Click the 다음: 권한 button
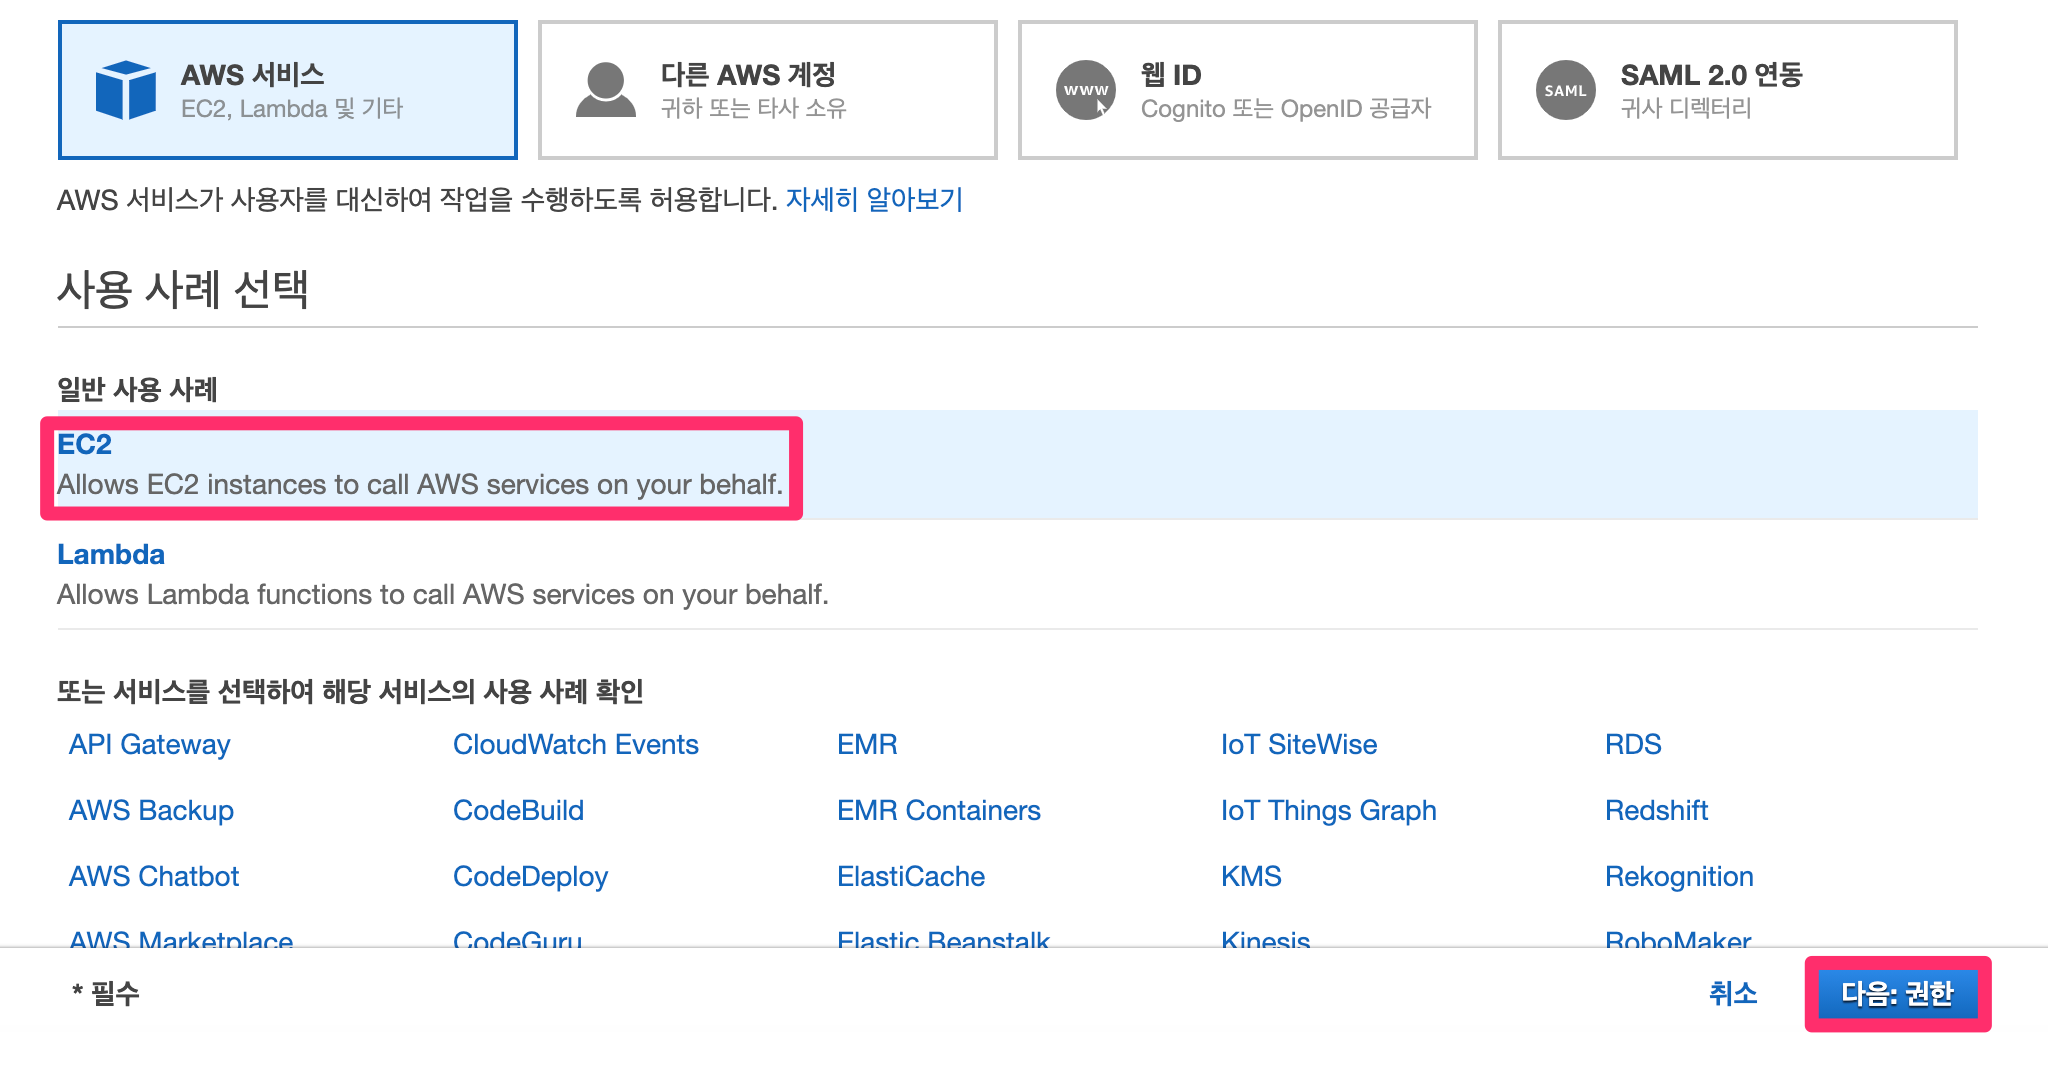The height and width of the screenshot is (1074, 2048). [x=1899, y=995]
